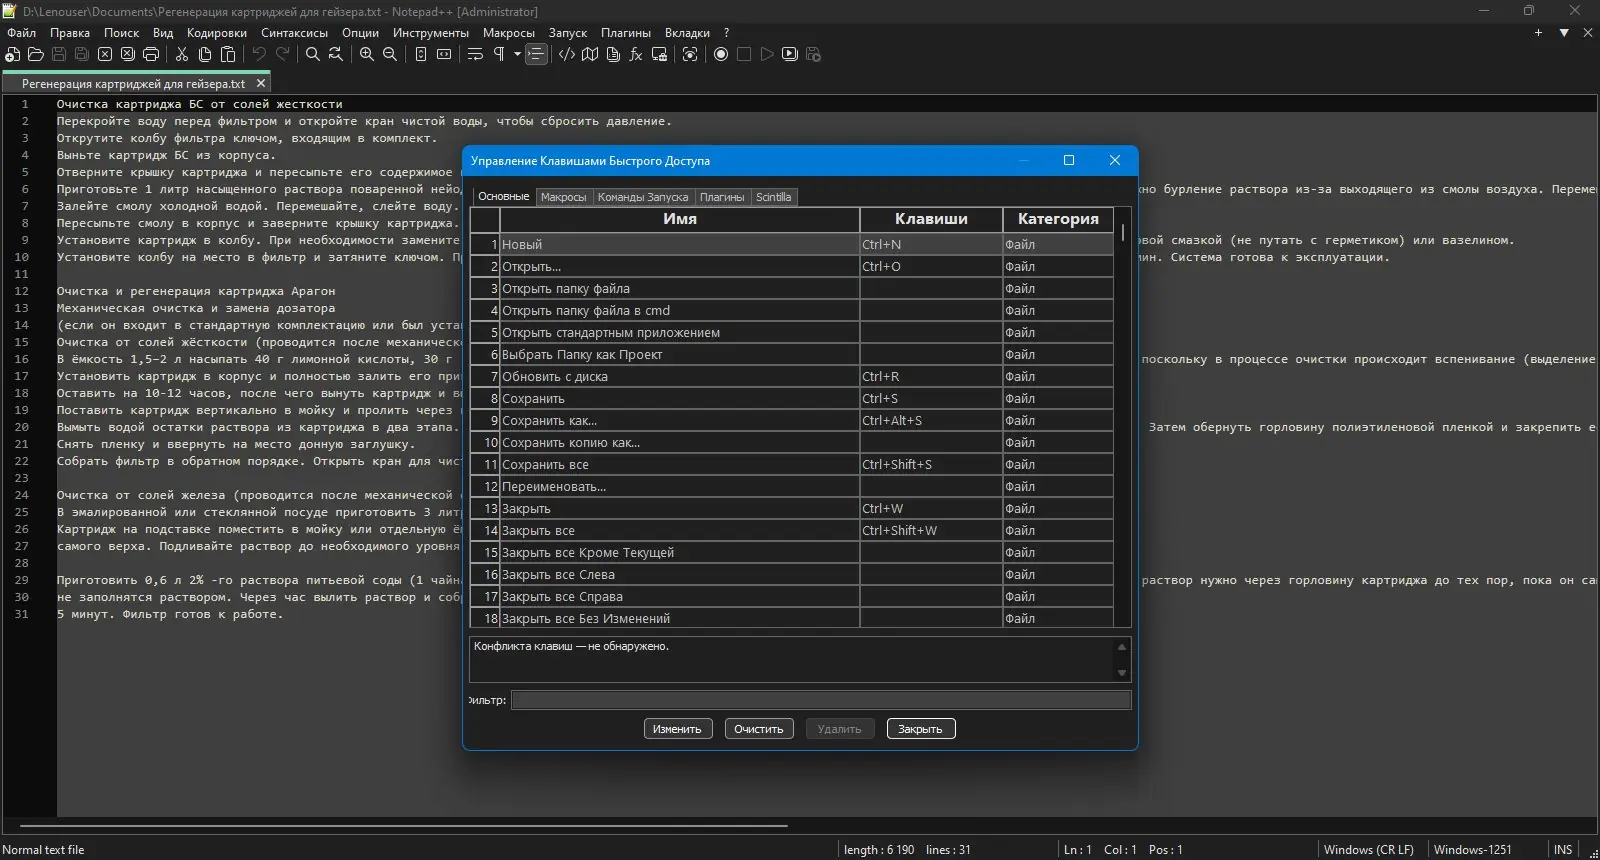
Task: Click the Print toolbar icon
Action: click(151, 54)
